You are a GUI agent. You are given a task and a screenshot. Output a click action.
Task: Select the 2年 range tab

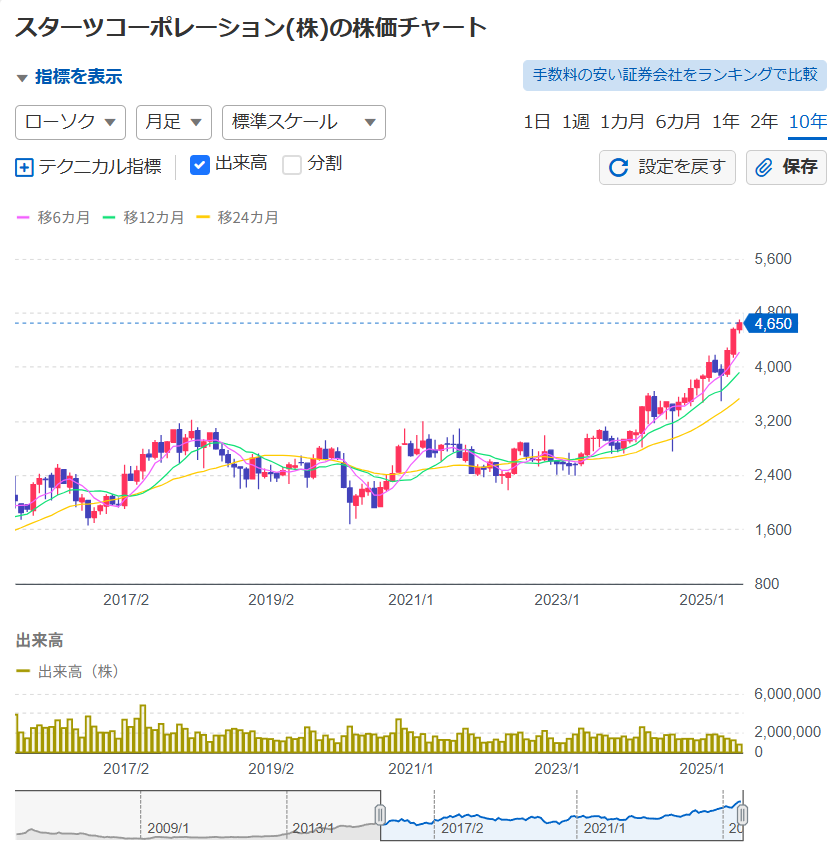[x=764, y=122]
